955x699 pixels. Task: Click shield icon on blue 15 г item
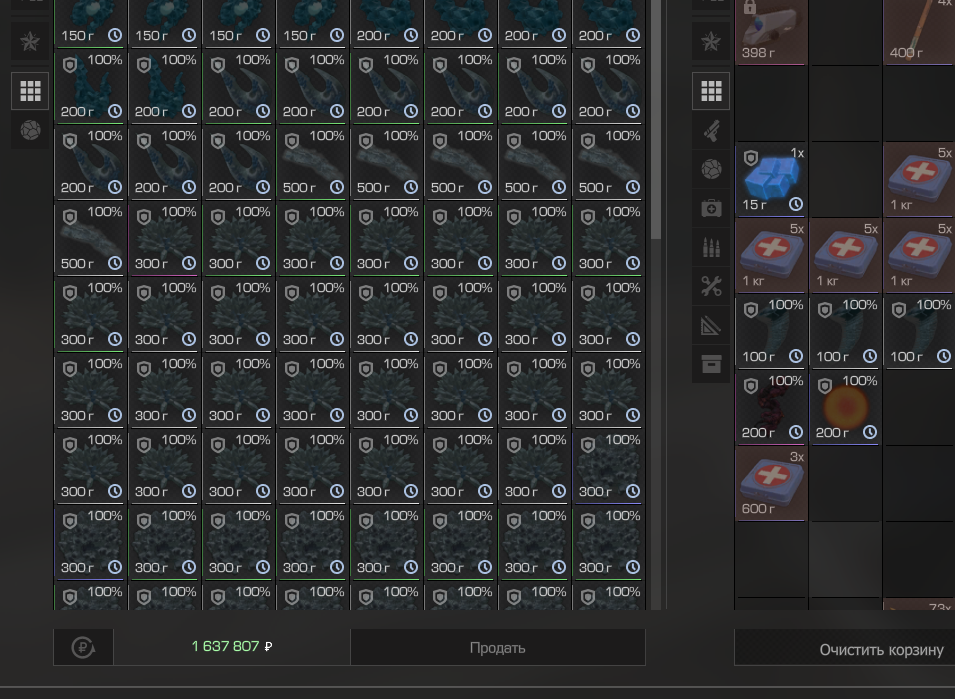click(751, 158)
